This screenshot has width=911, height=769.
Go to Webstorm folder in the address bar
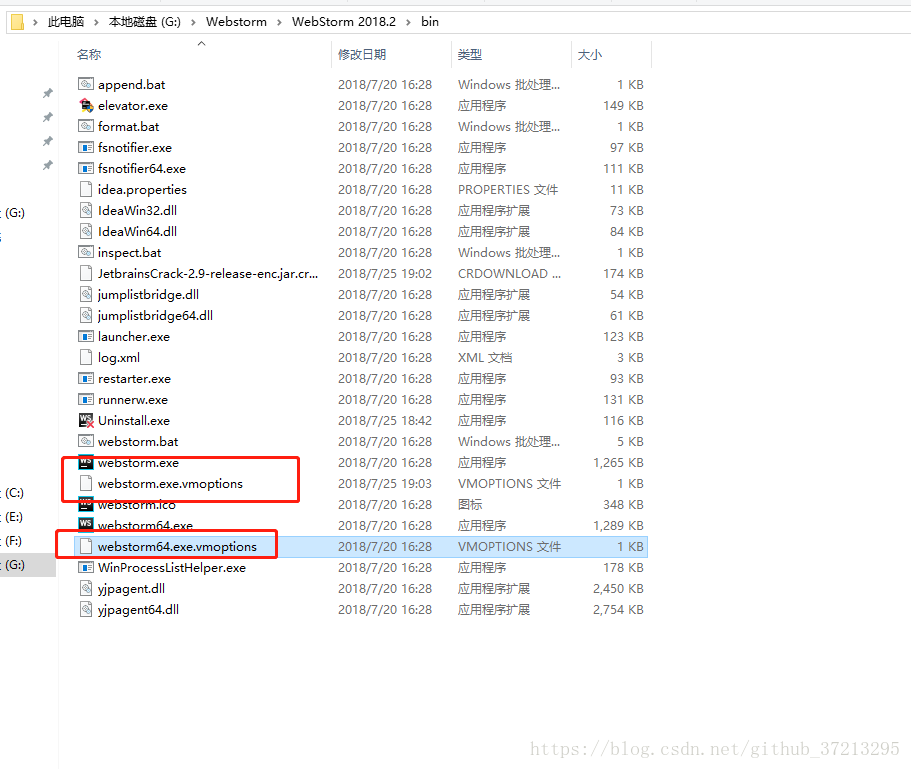[236, 22]
